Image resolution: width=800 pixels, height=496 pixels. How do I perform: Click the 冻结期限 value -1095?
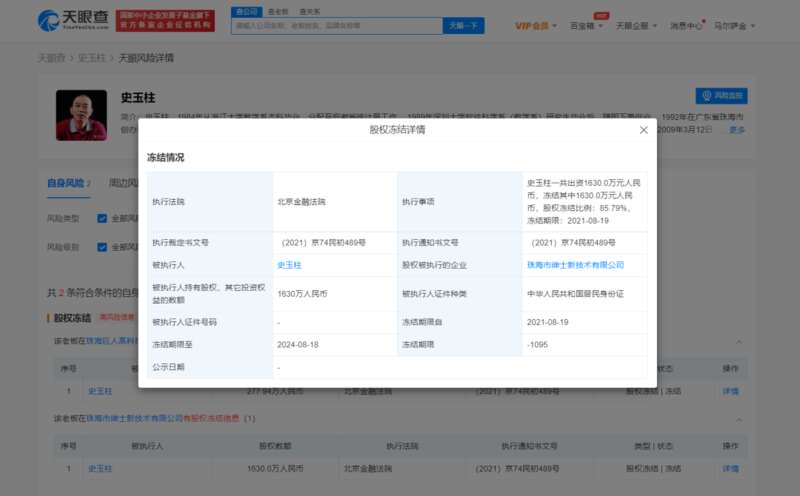(x=537, y=345)
